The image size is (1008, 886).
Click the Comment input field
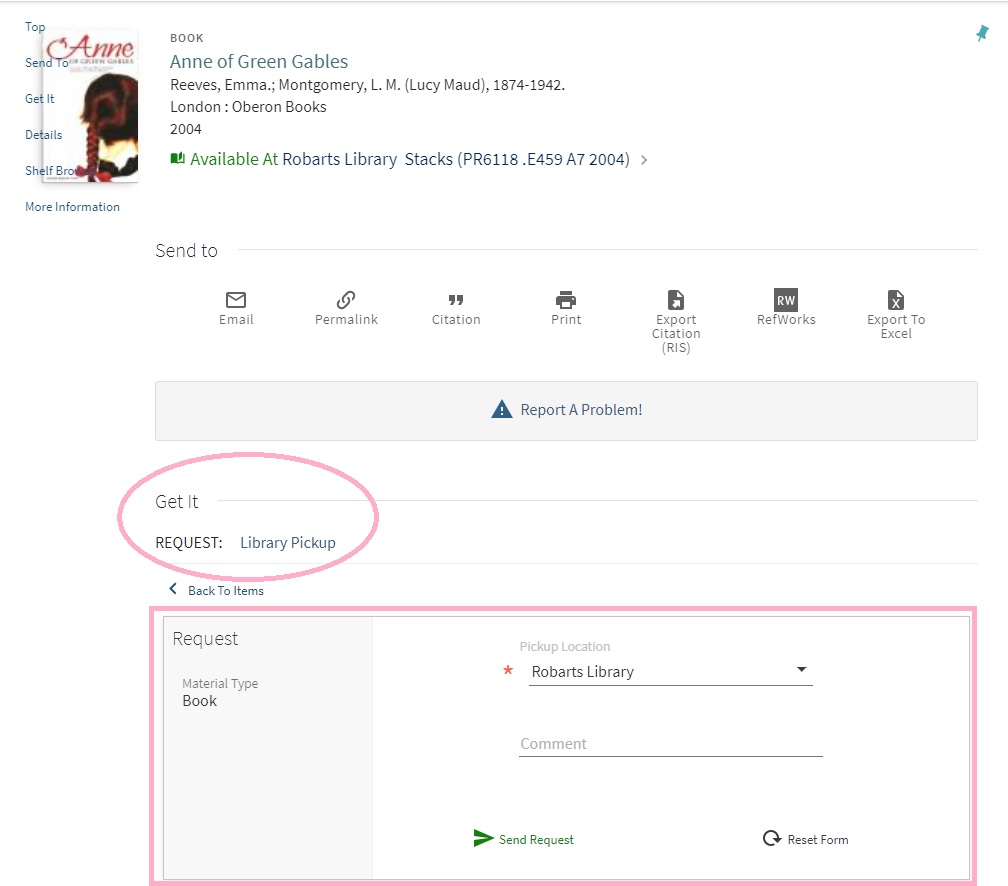point(670,744)
